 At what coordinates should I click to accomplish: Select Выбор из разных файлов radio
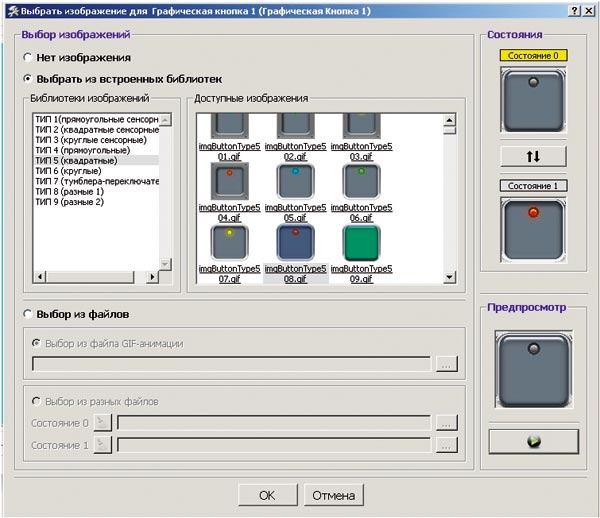[x=36, y=401]
